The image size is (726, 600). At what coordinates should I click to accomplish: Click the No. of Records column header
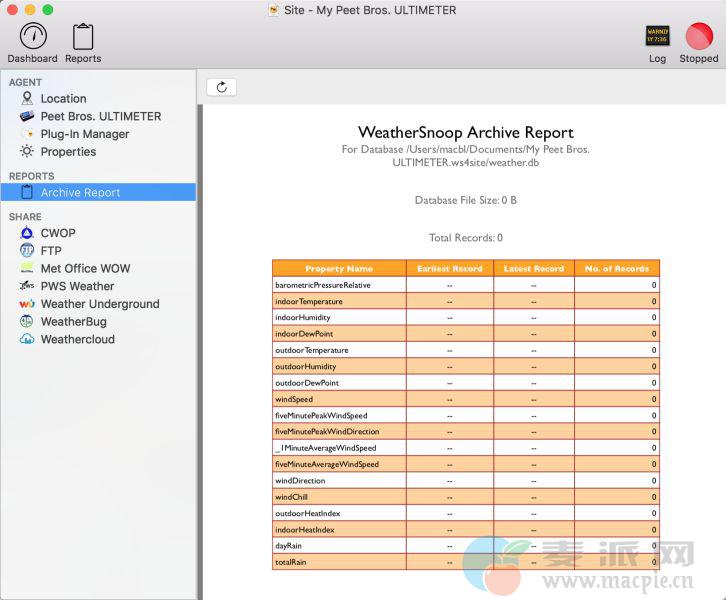[x=617, y=268]
